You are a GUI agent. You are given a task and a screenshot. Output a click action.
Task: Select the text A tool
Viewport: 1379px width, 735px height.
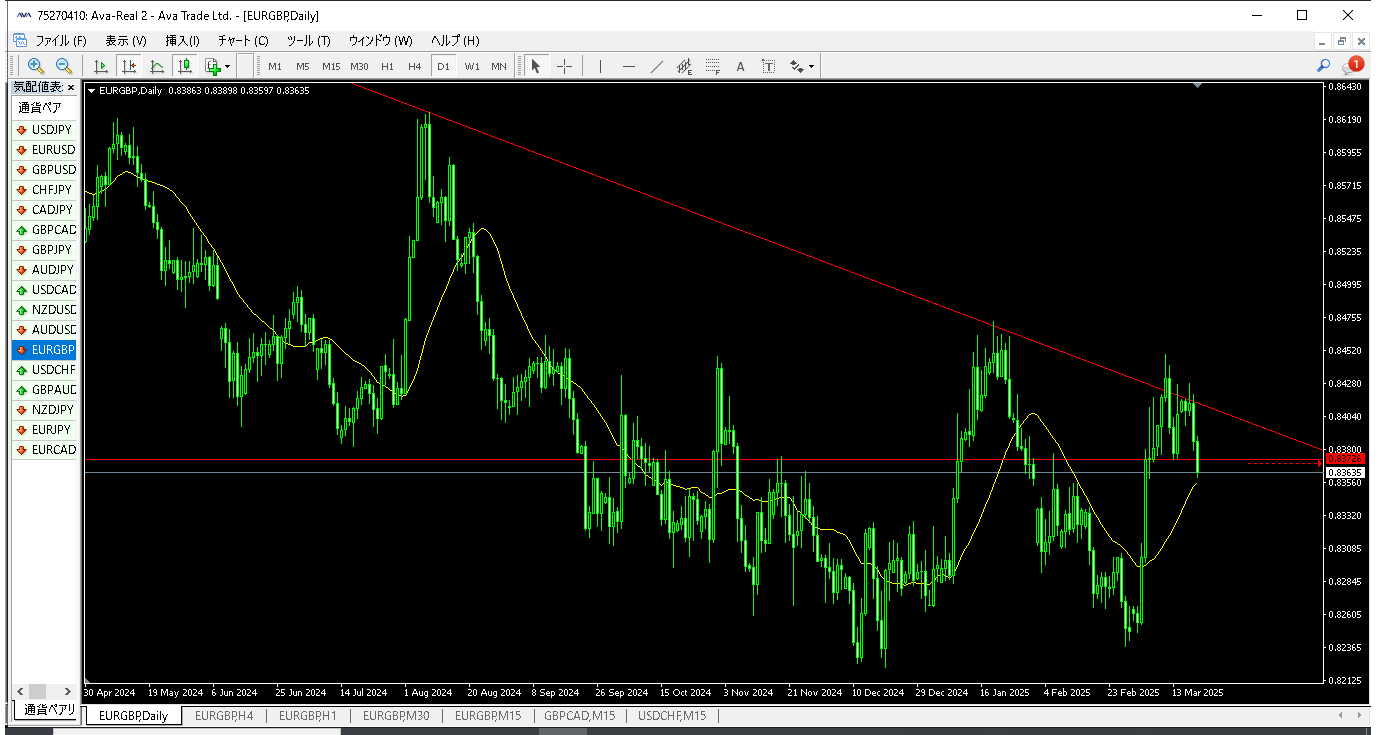click(741, 66)
